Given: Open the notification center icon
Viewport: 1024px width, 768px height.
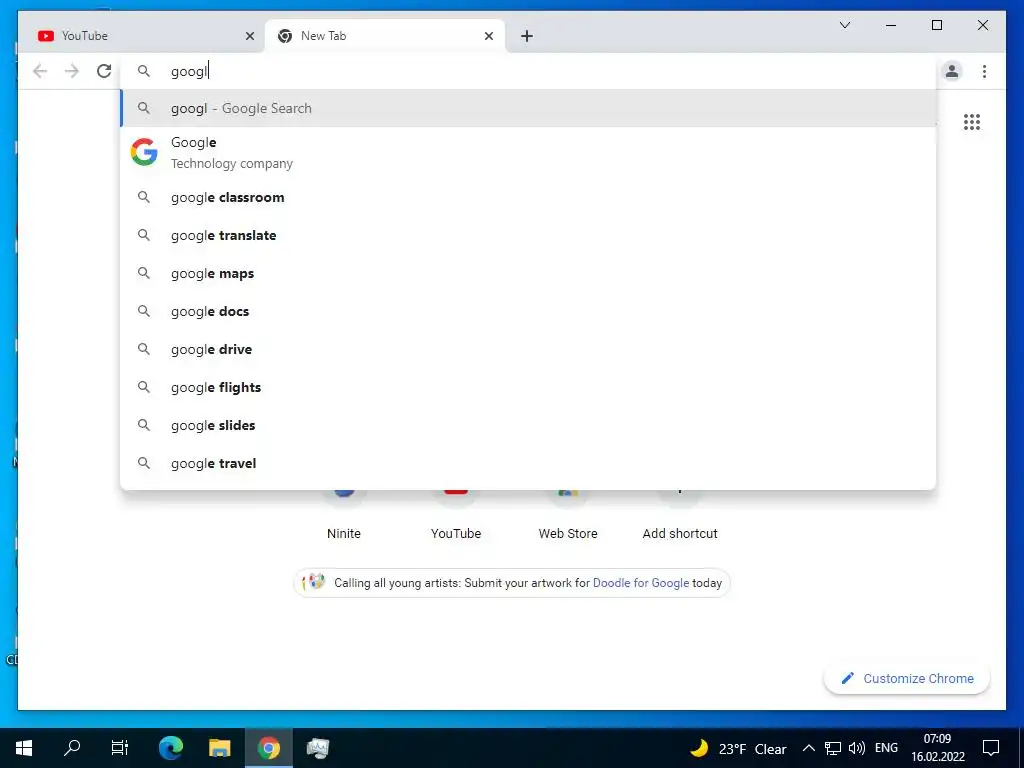Looking at the screenshot, I should pos(991,748).
